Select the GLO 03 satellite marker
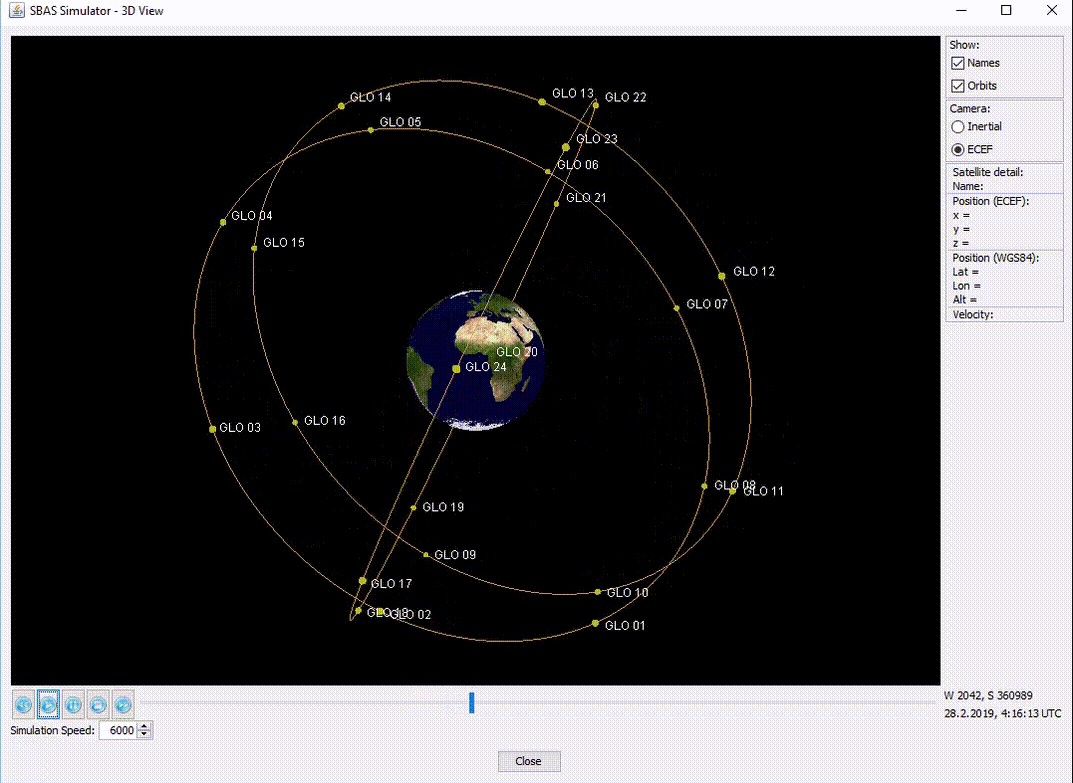Image resolution: width=1073 pixels, height=783 pixels. [x=213, y=429]
